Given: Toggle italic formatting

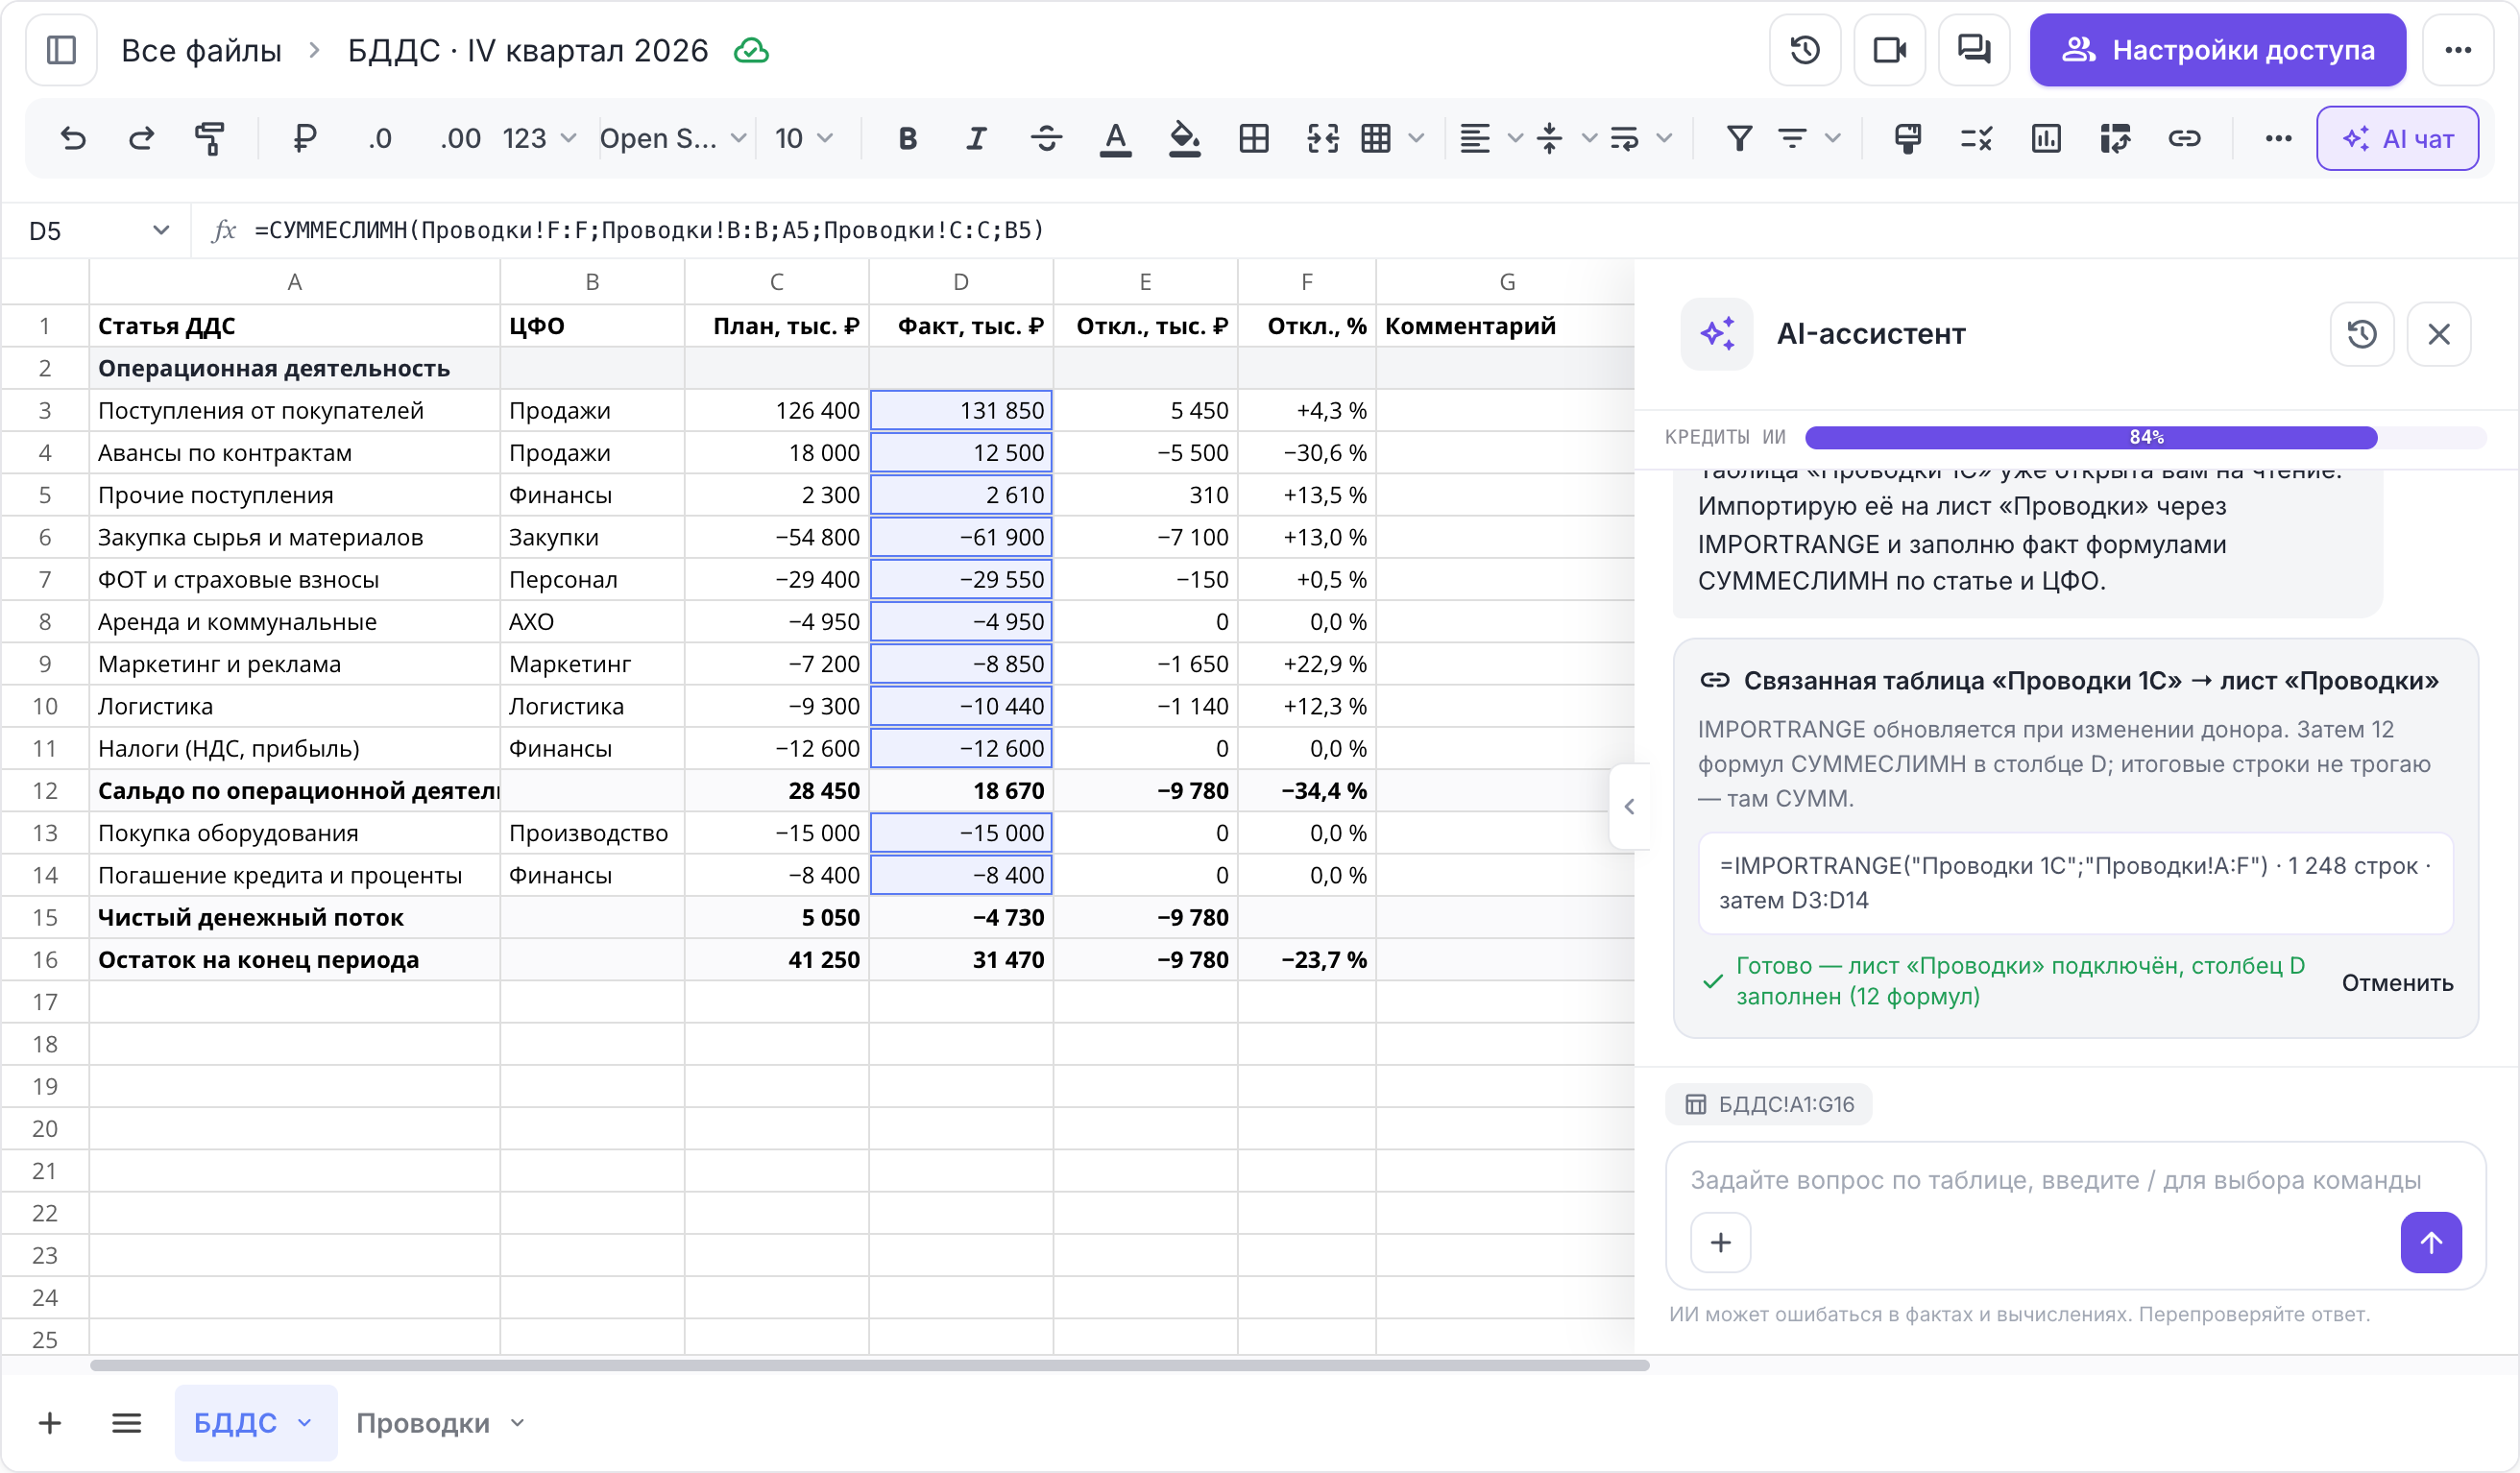Looking at the screenshot, I should tap(976, 138).
